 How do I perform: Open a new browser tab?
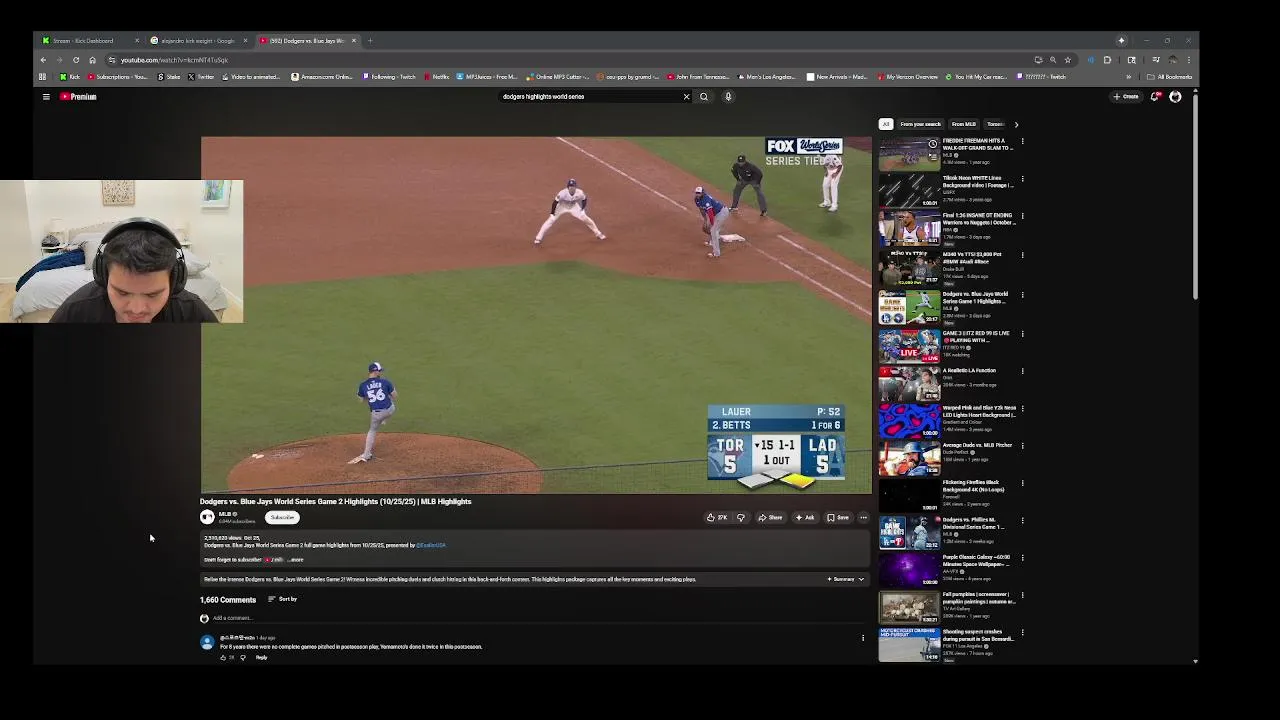click(x=370, y=41)
